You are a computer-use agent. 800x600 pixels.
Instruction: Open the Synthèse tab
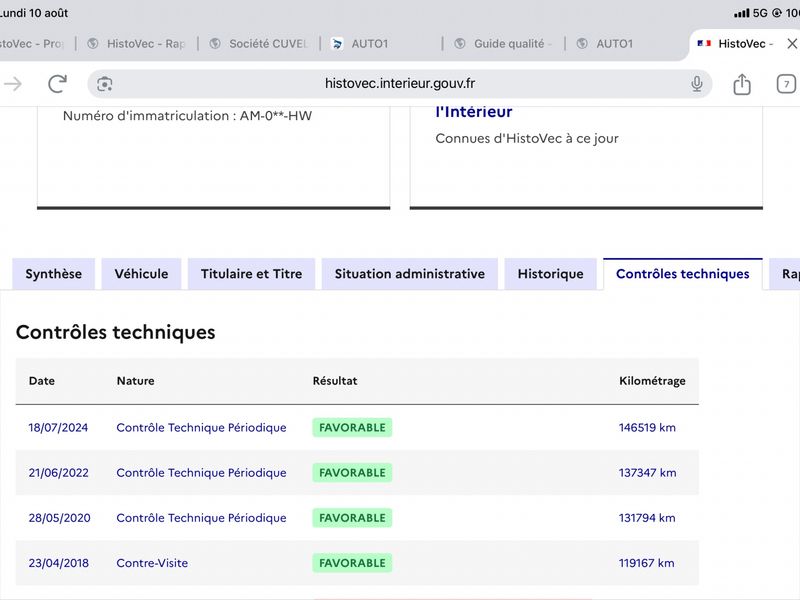coord(54,274)
